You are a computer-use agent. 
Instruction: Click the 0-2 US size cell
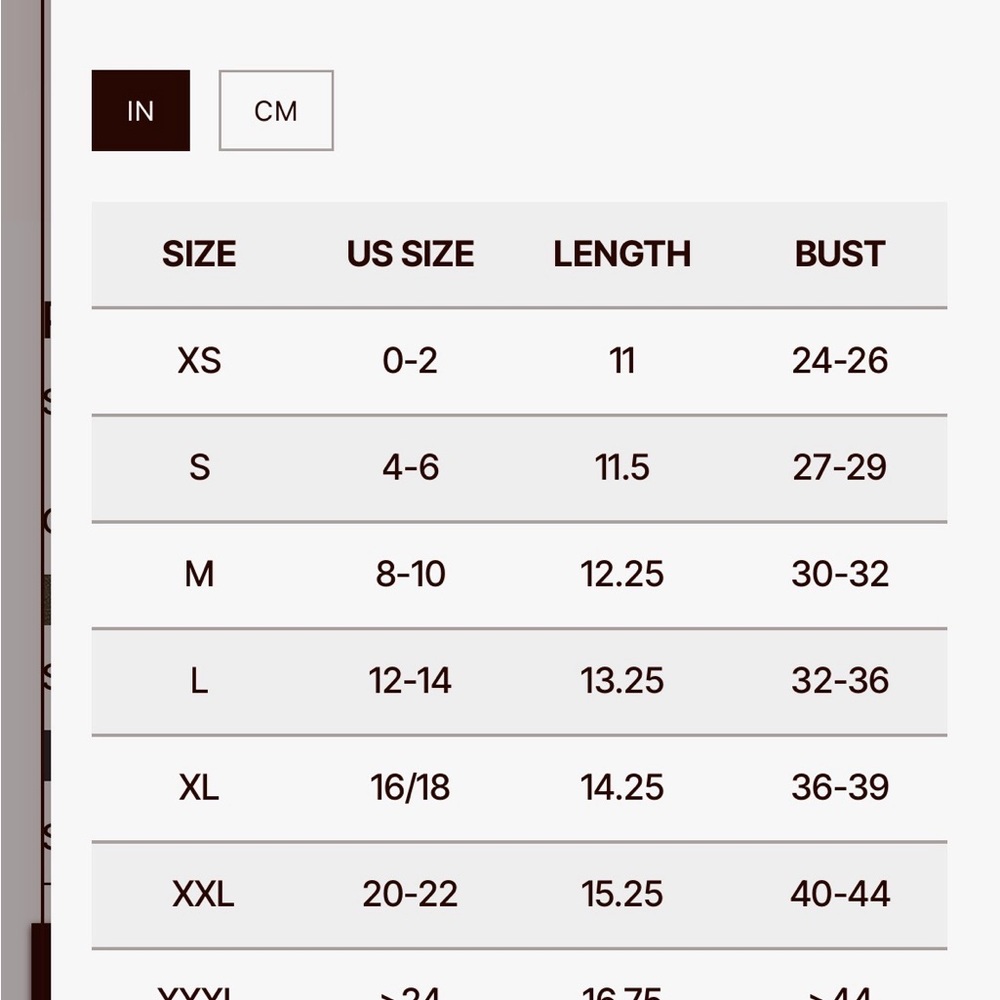[x=410, y=360]
